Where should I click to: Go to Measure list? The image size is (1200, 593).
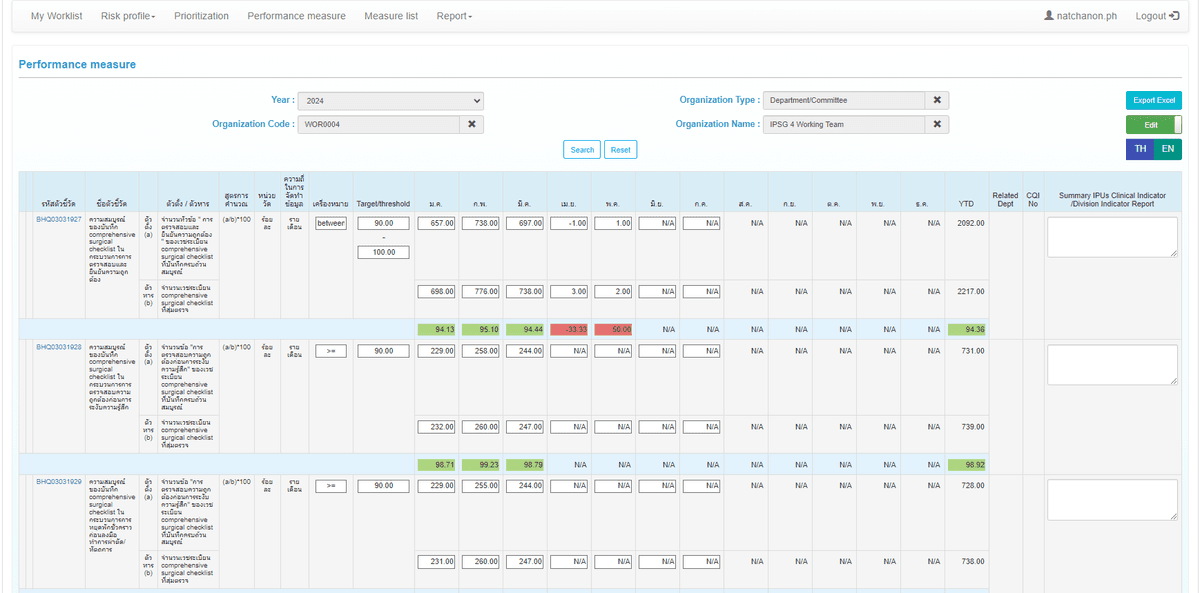[391, 16]
